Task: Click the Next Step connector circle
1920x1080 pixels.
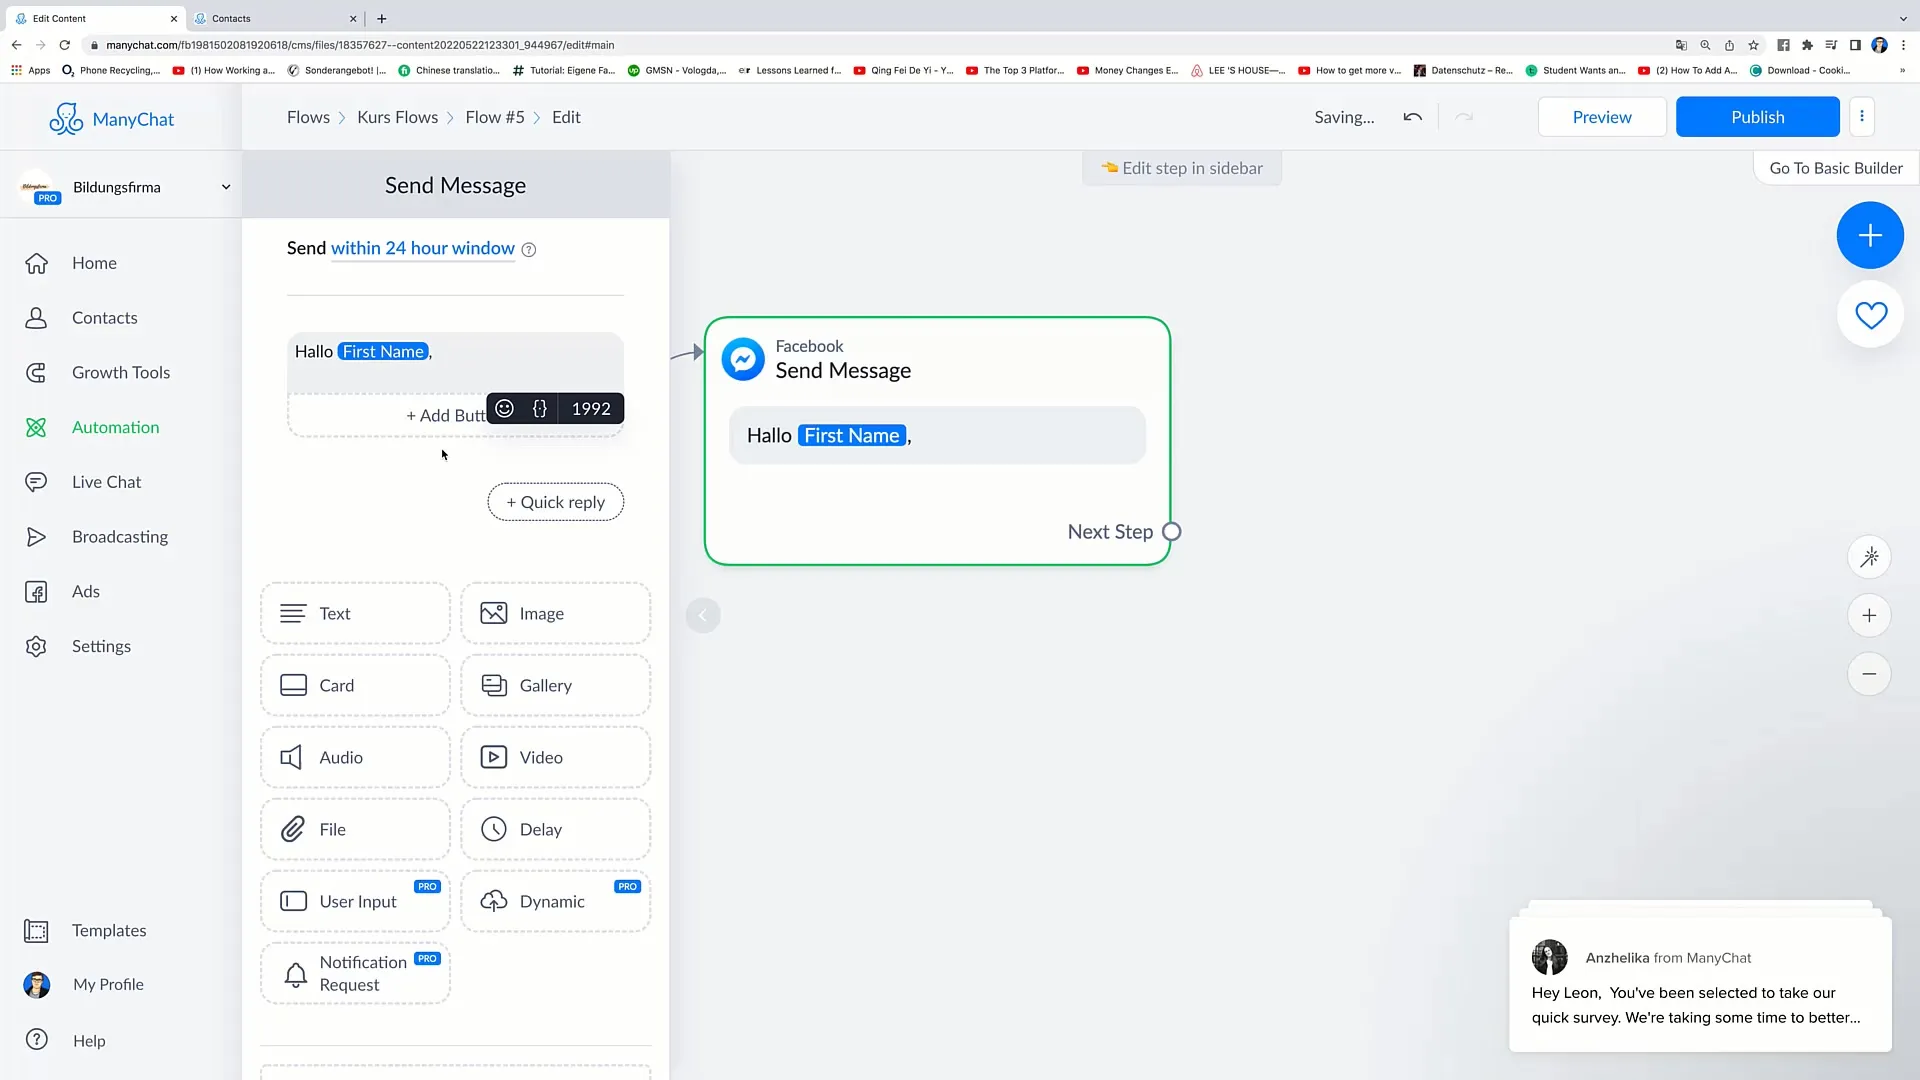Action: 1171,532
